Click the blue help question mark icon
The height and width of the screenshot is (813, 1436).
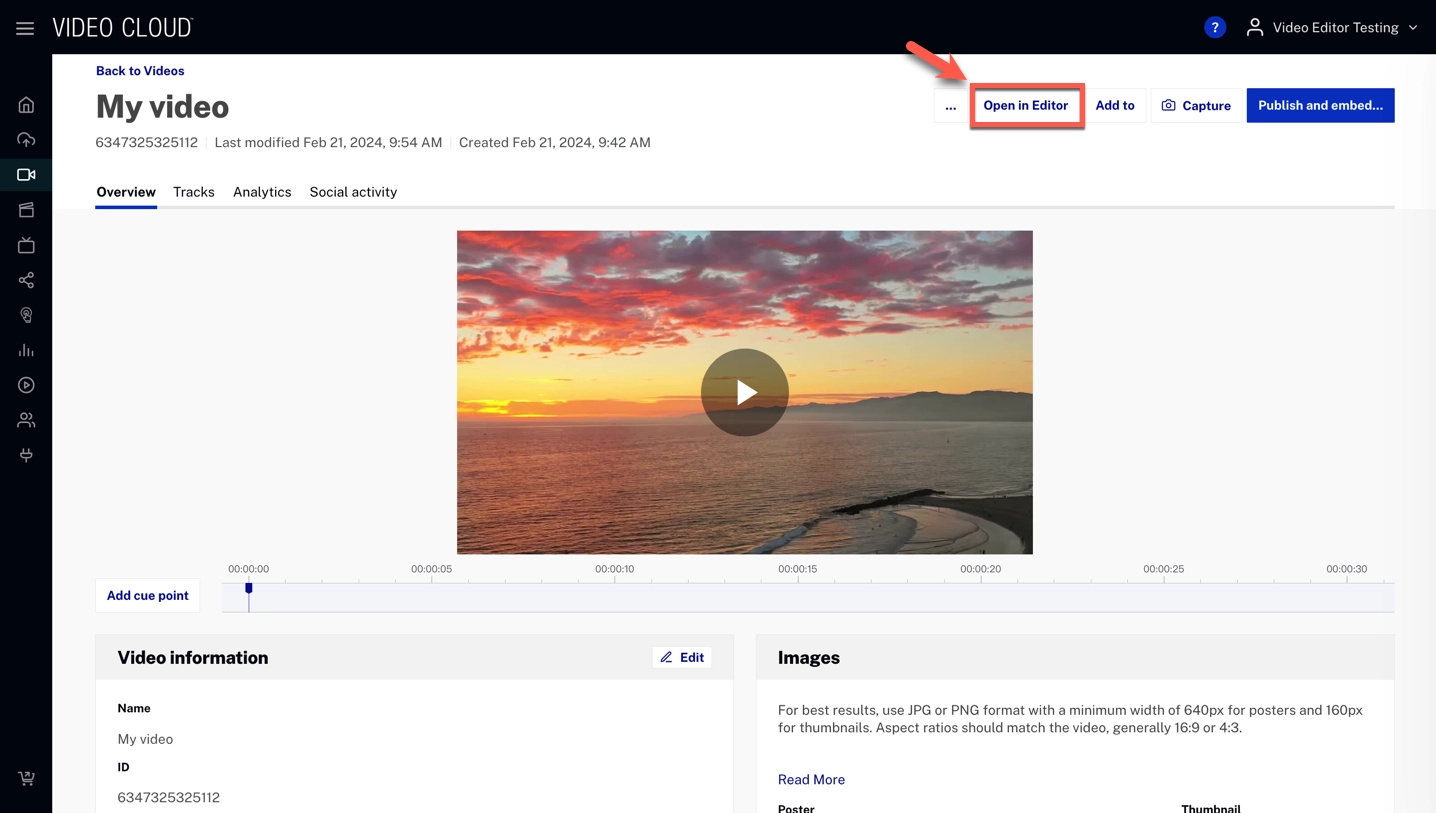pyautogui.click(x=1214, y=28)
